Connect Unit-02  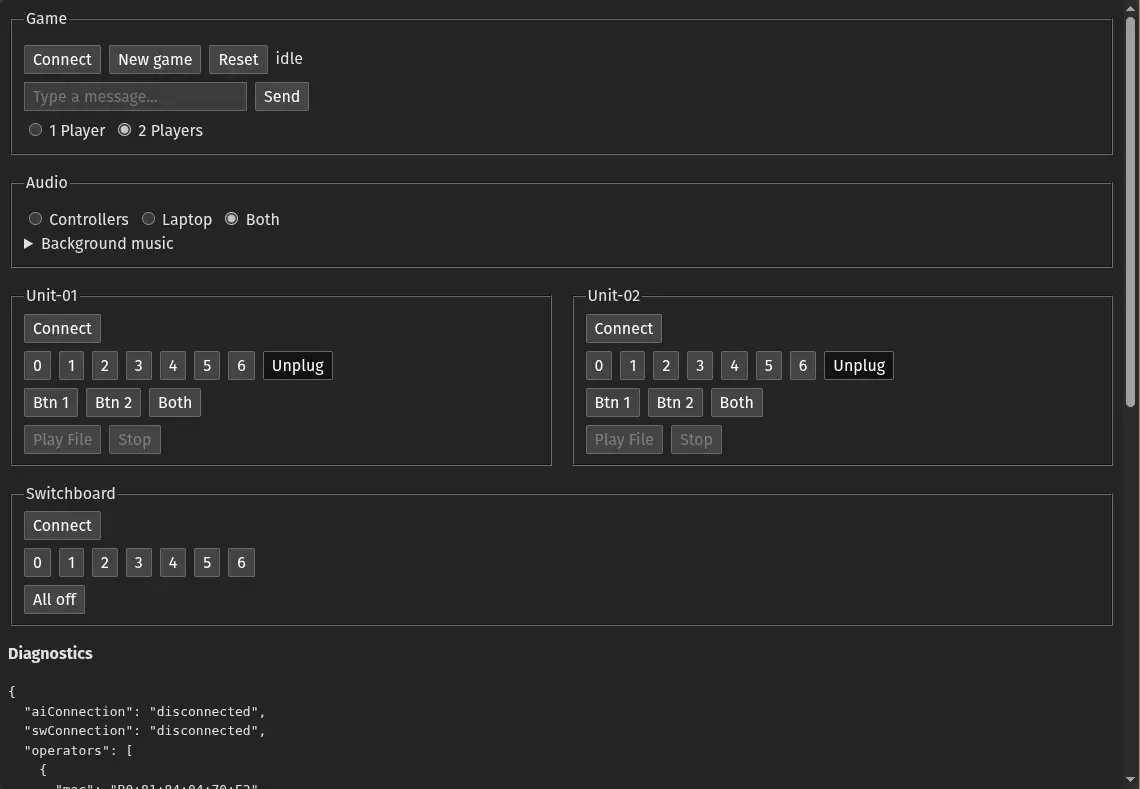(623, 328)
